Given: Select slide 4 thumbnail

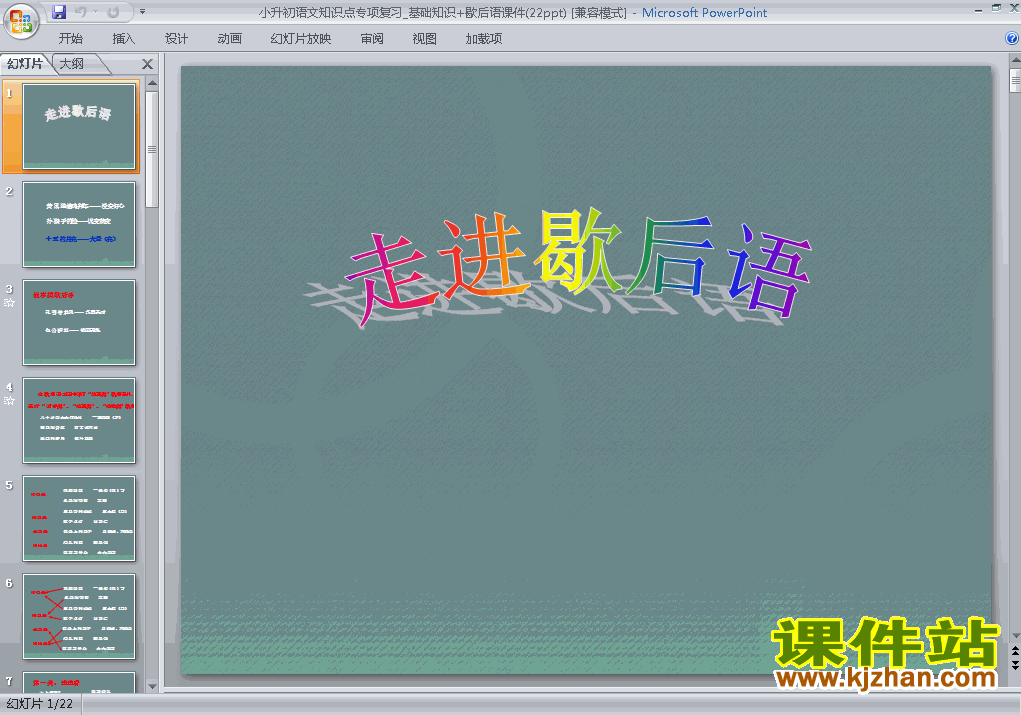Looking at the screenshot, I should [79, 421].
